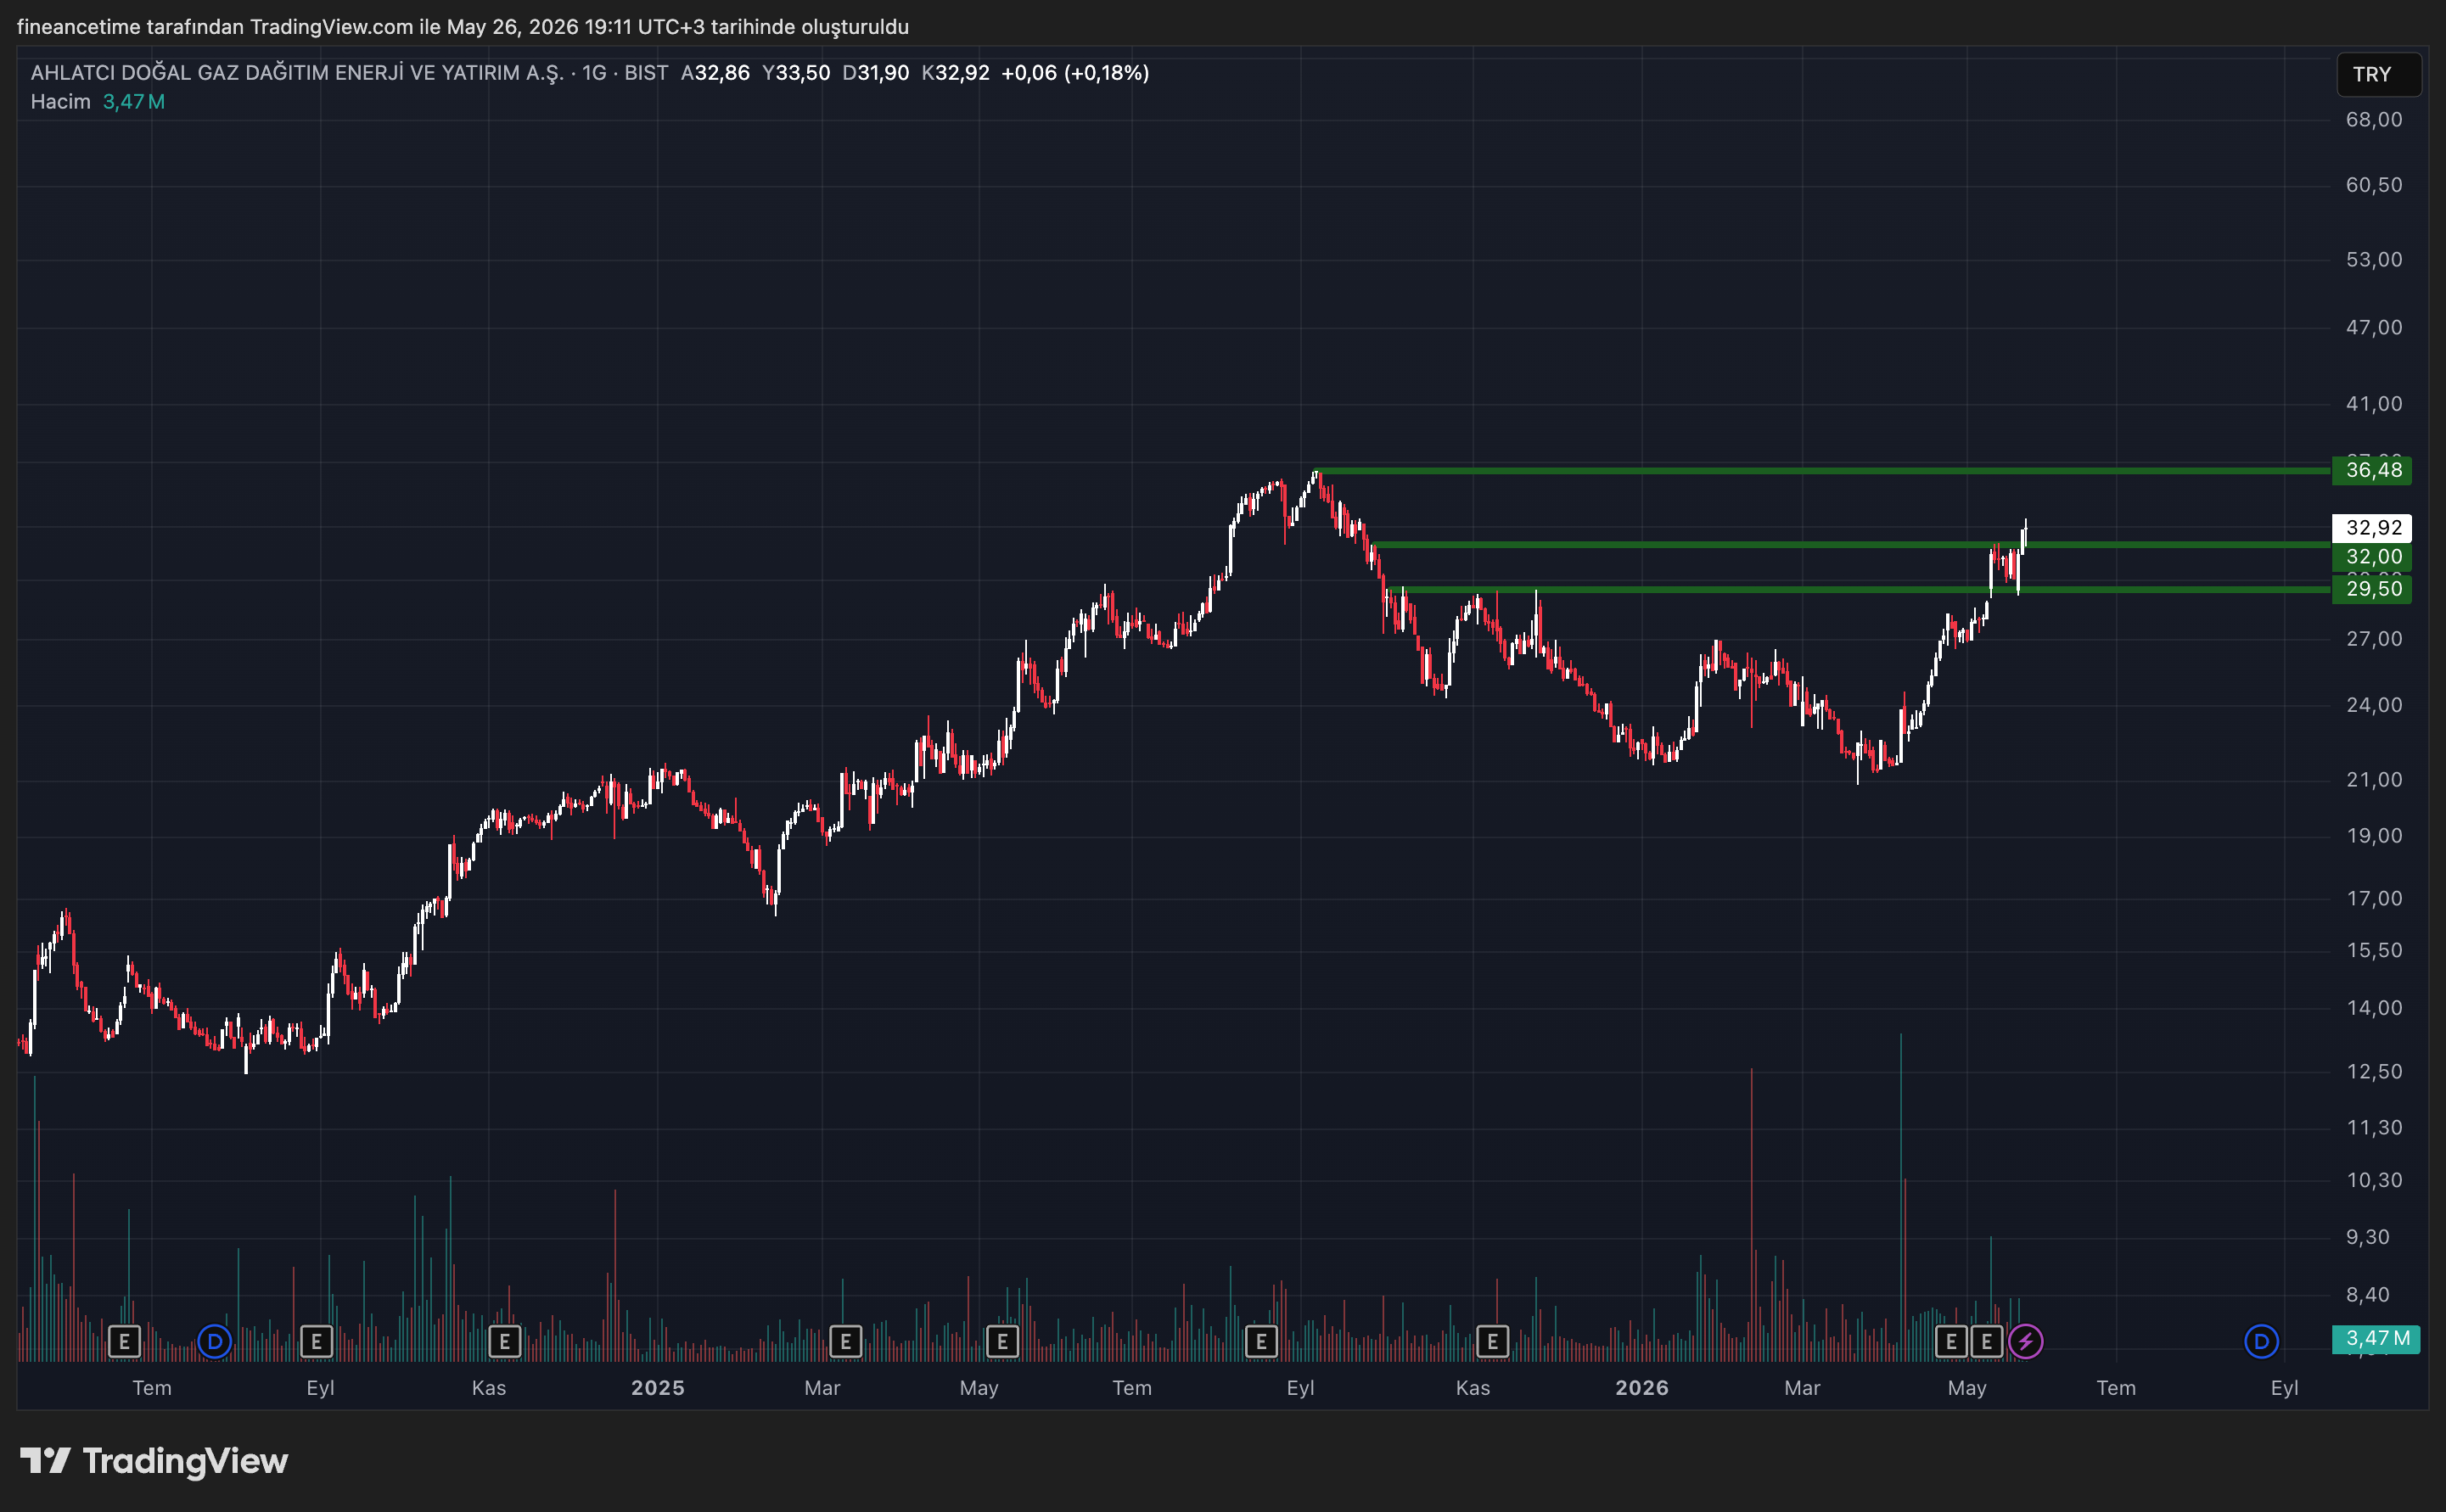2446x1512 pixels.
Task: Click the current price label 32,92
Action: (x=2372, y=527)
